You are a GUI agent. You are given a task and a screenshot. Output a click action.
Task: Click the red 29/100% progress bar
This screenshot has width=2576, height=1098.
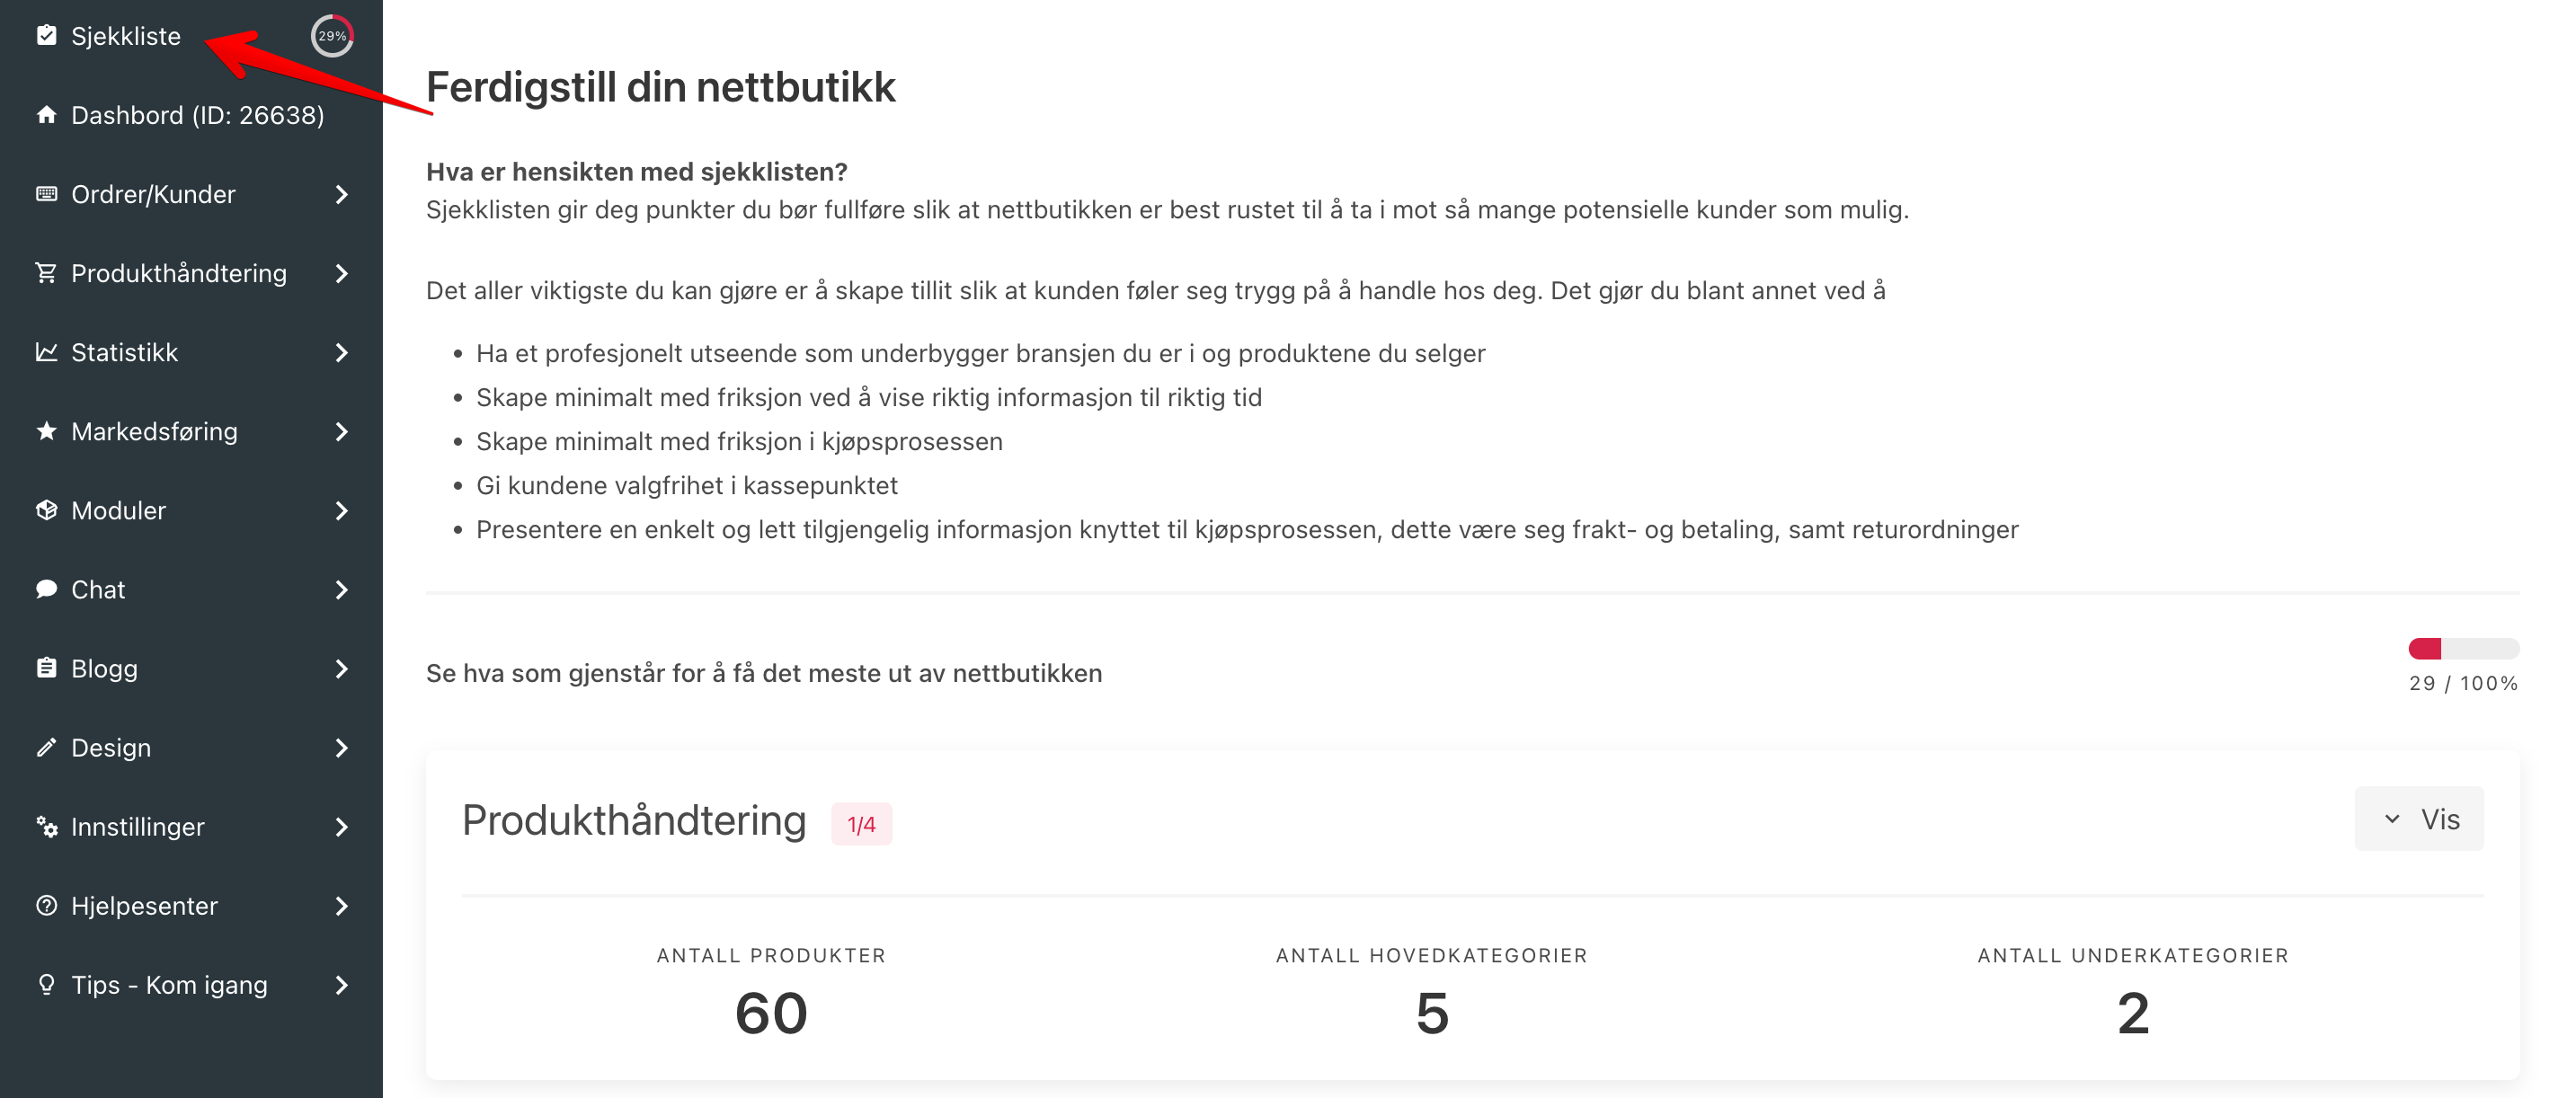(2463, 649)
